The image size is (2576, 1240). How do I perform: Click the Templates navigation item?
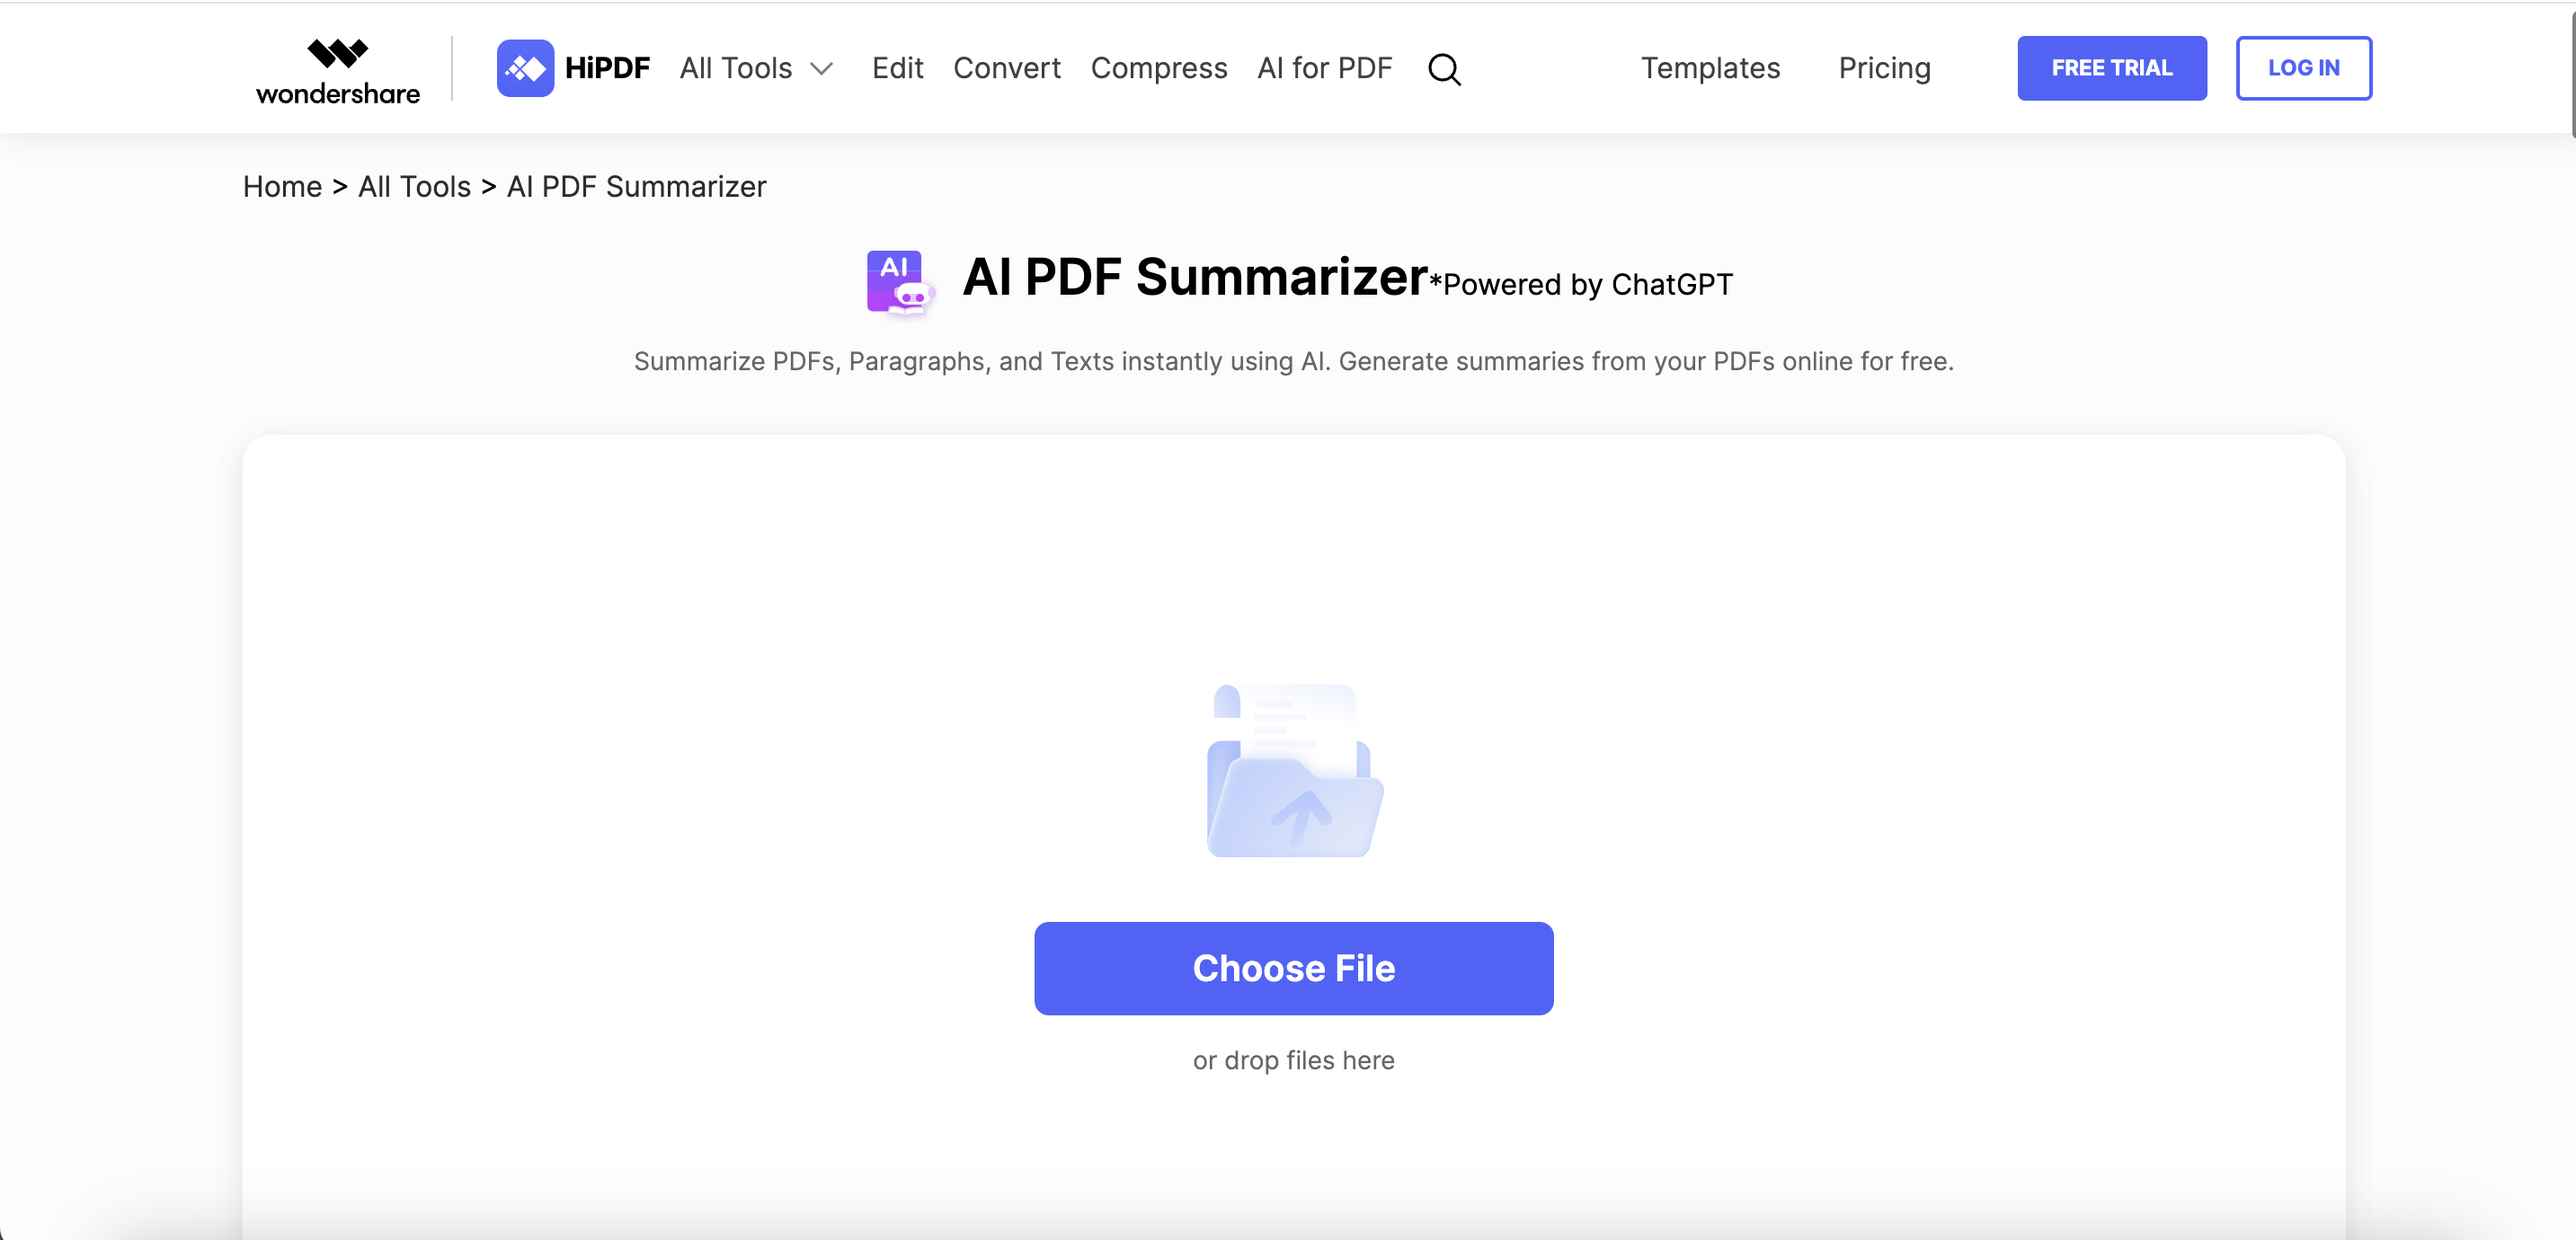pos(1709,67)
